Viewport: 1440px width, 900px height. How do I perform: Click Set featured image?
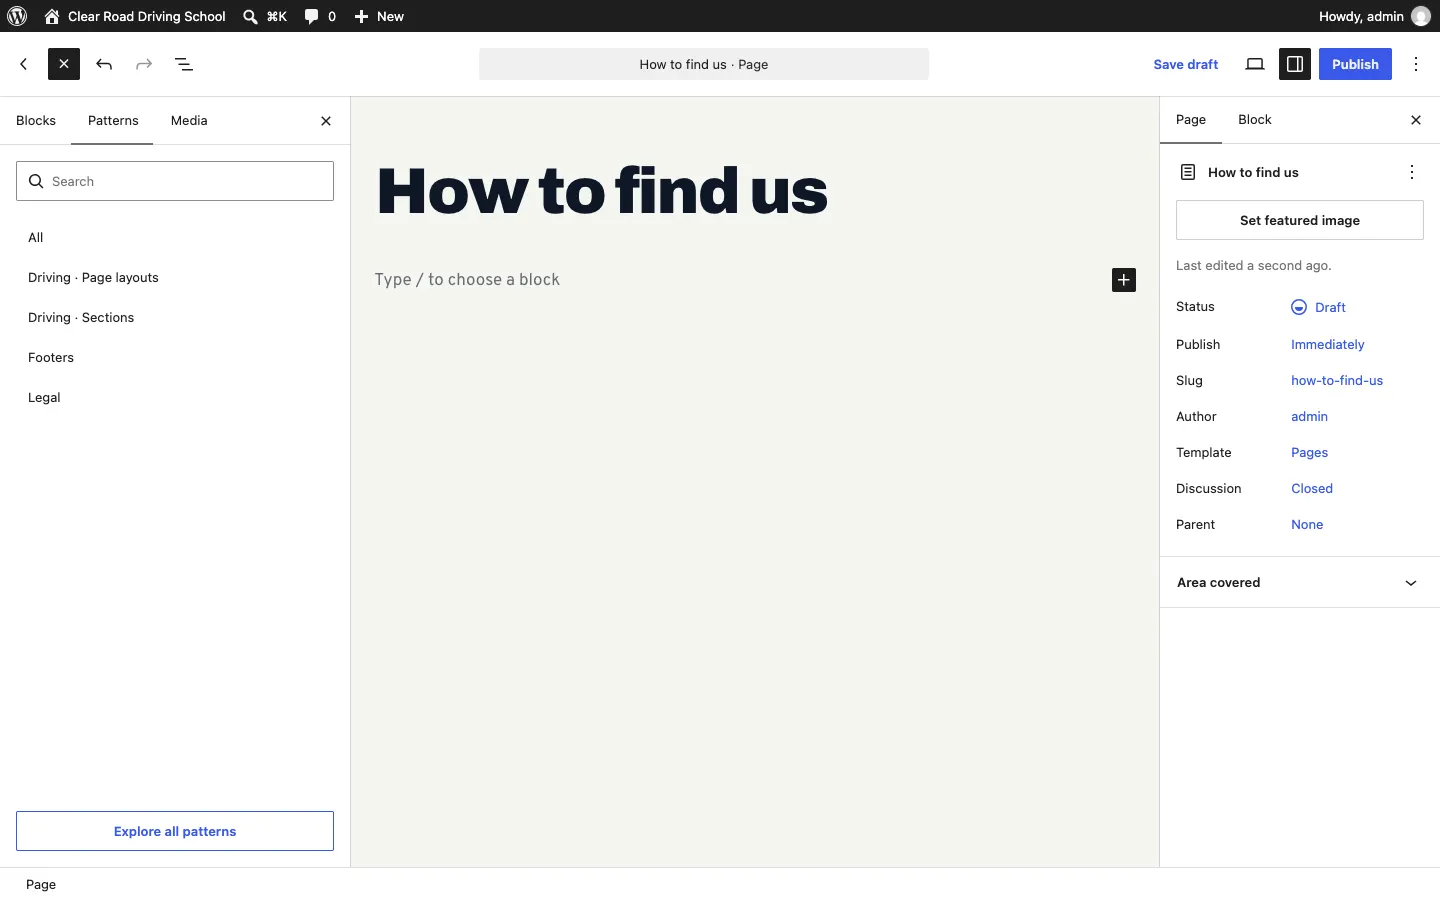[x=1300, y=220]
